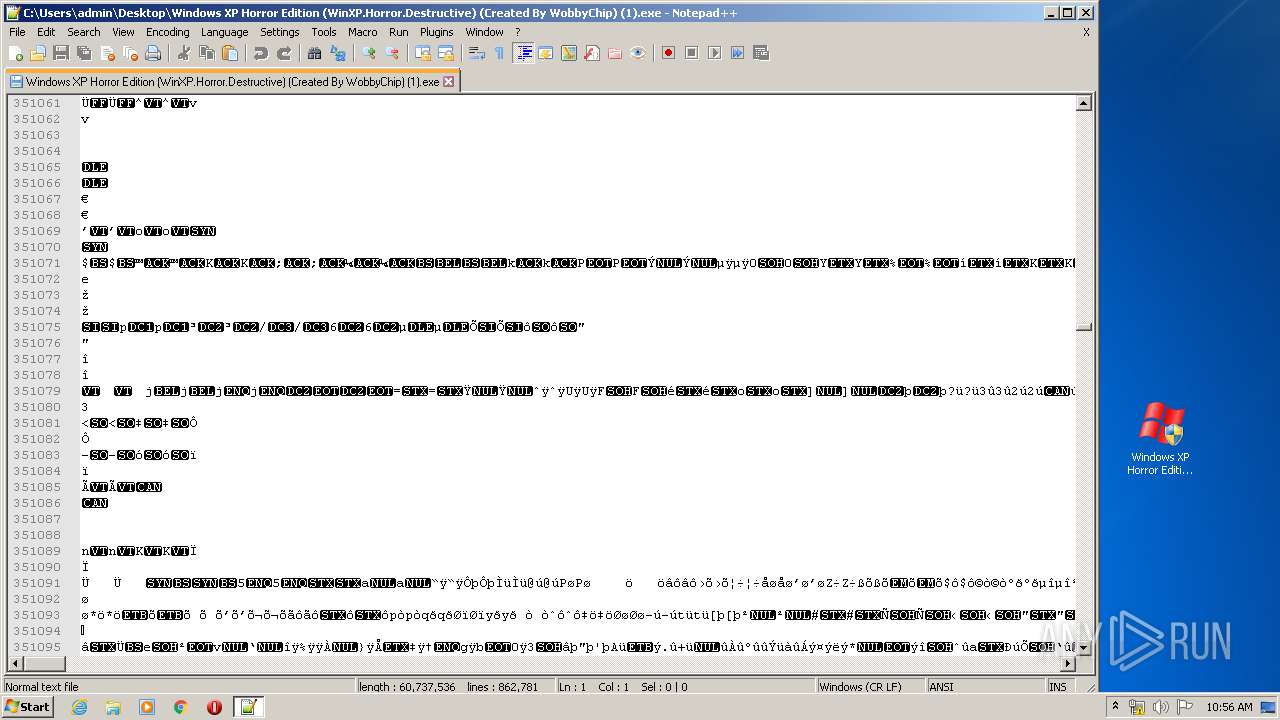The image size is (1280, 720).
Task: Open the Edit menu
Action: [46, 32]
